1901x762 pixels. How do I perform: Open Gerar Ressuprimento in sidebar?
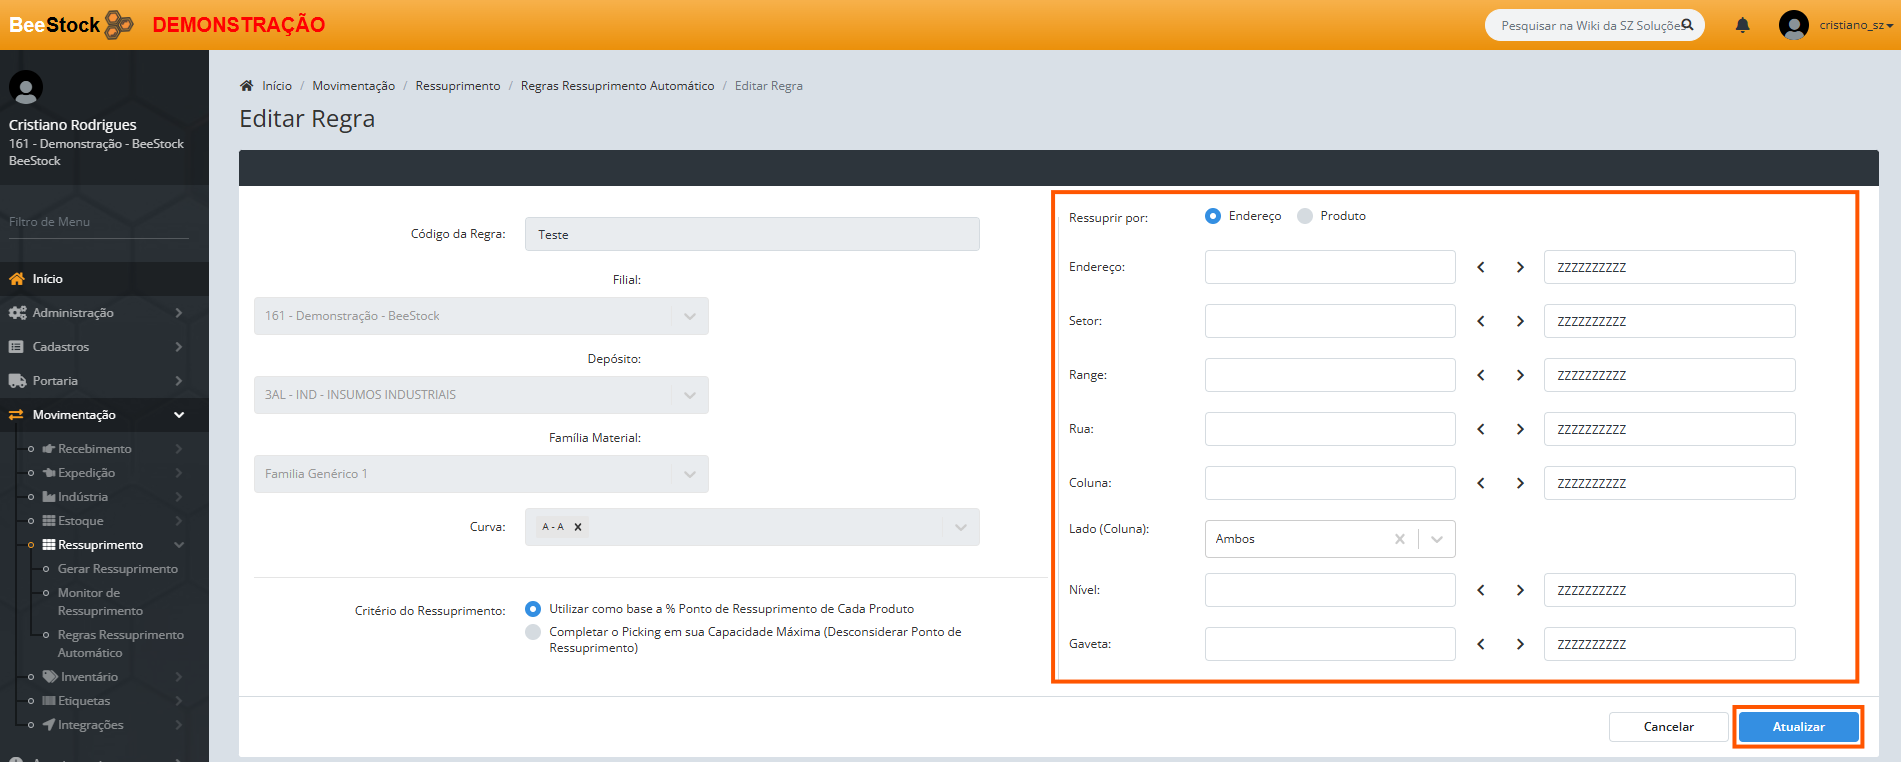pos(117,569)
